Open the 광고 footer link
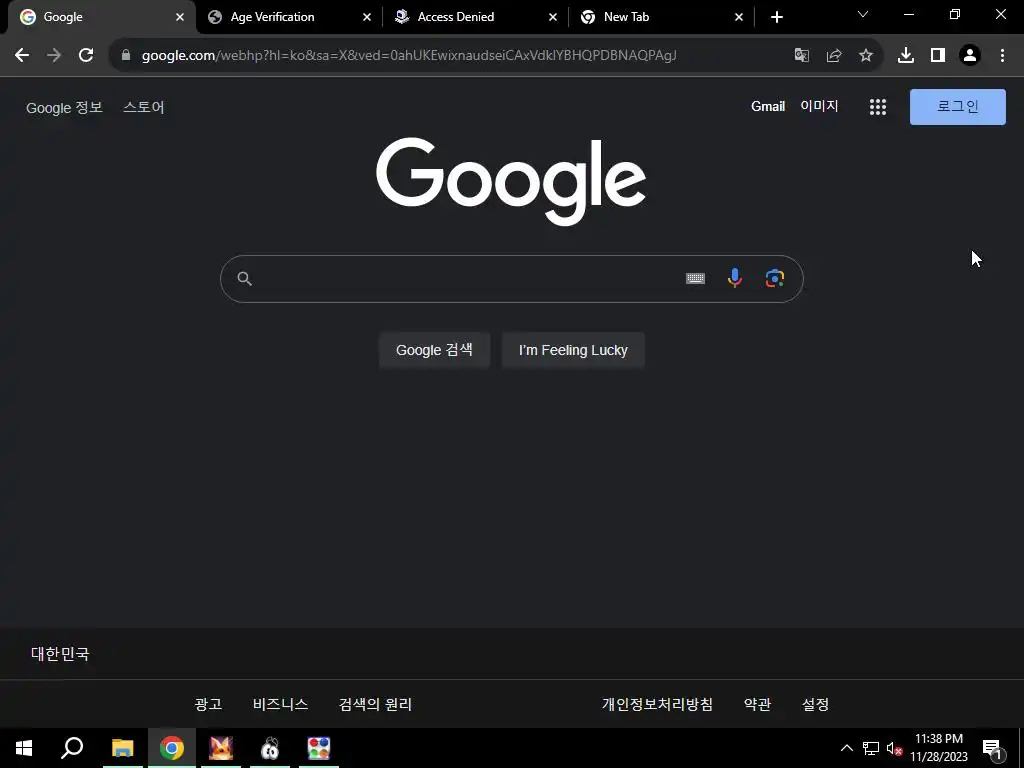 click(208, 704)
